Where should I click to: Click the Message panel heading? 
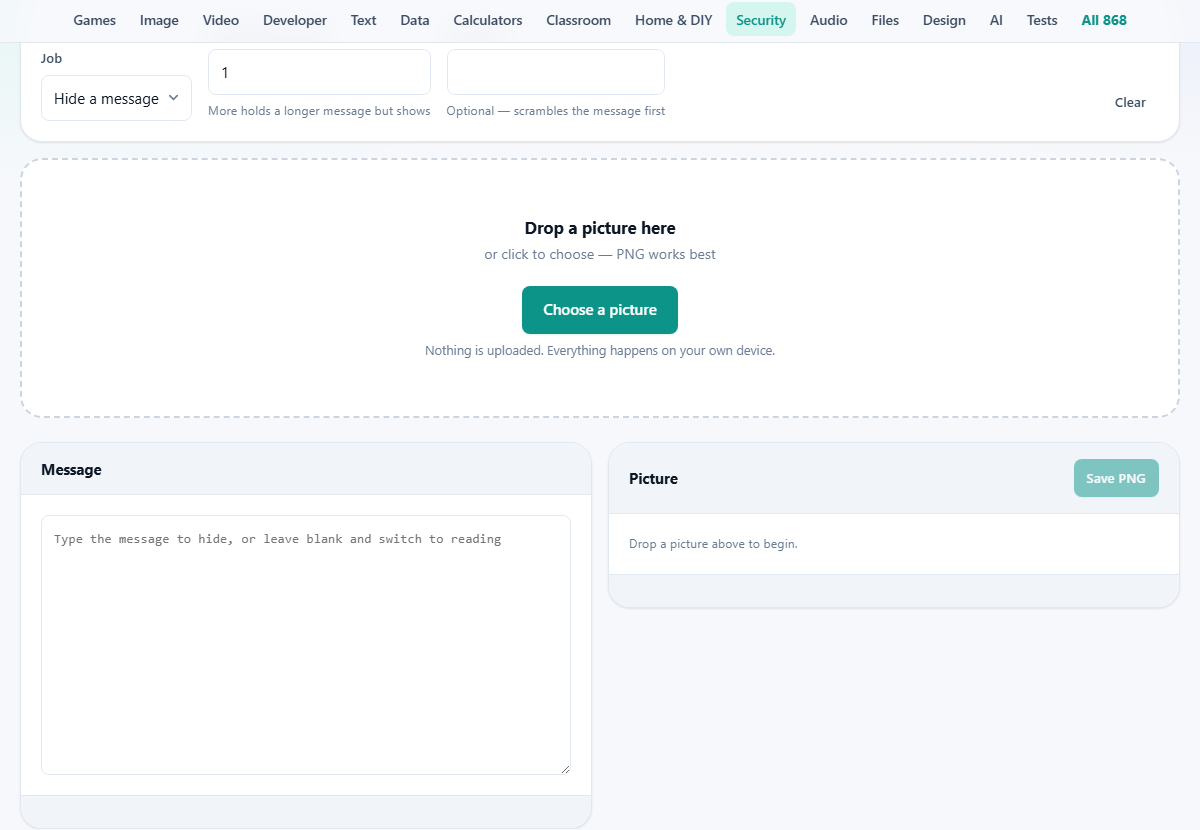pos(71,469)
